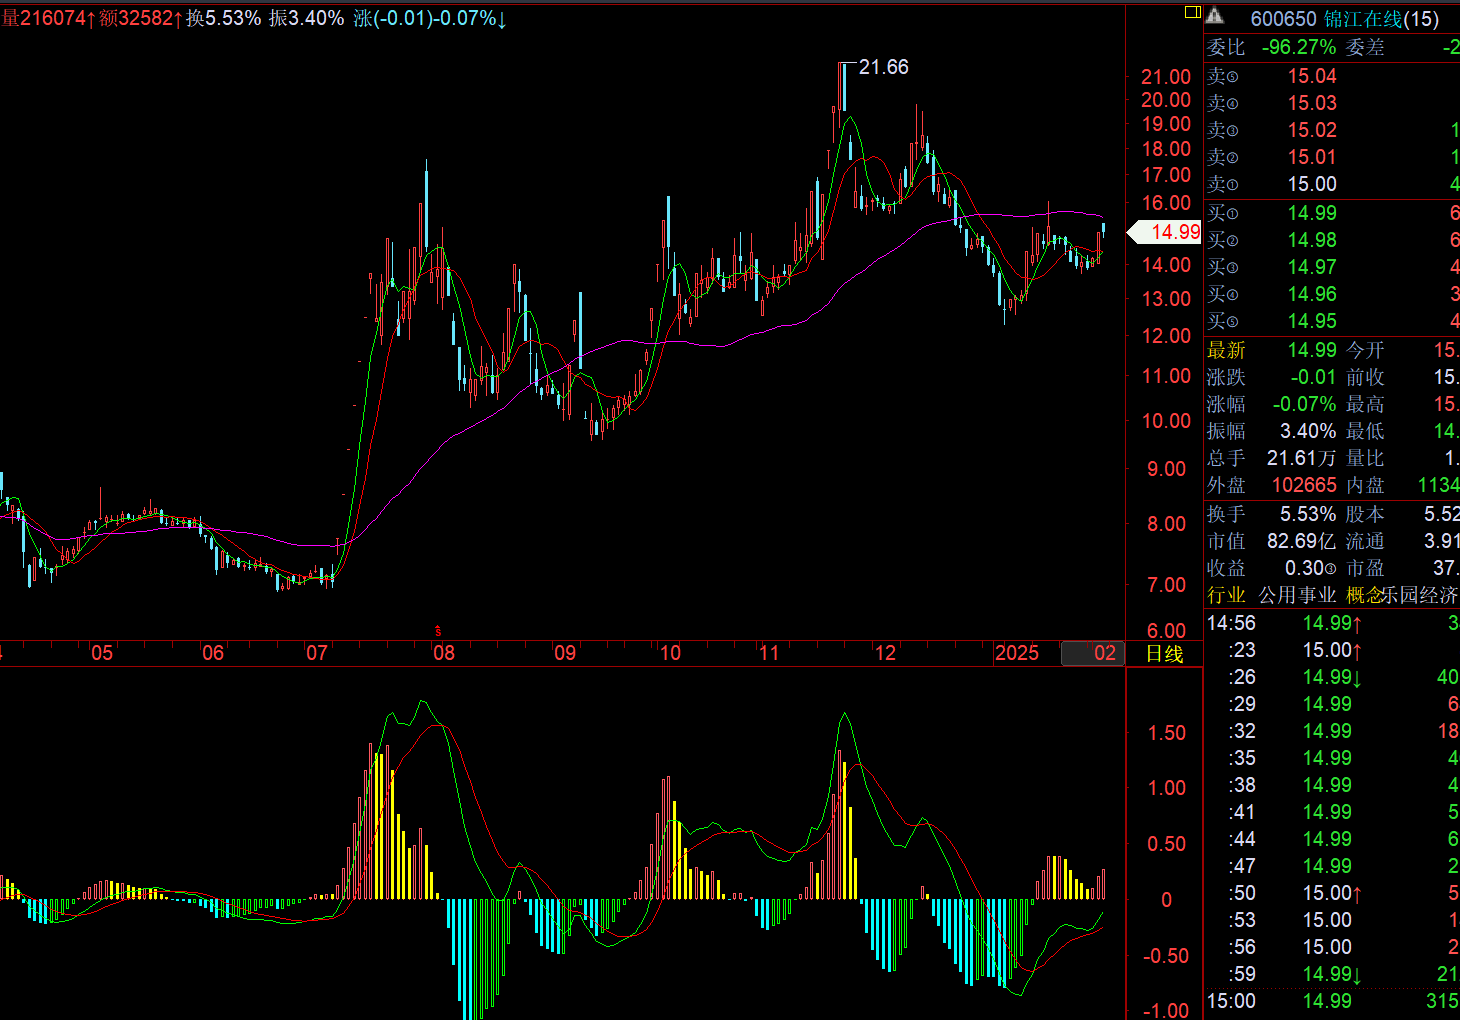Click the 量比 label
Viewport: 1460px width, 1020px height.
pyautogui.click(x=1365, y=458)
